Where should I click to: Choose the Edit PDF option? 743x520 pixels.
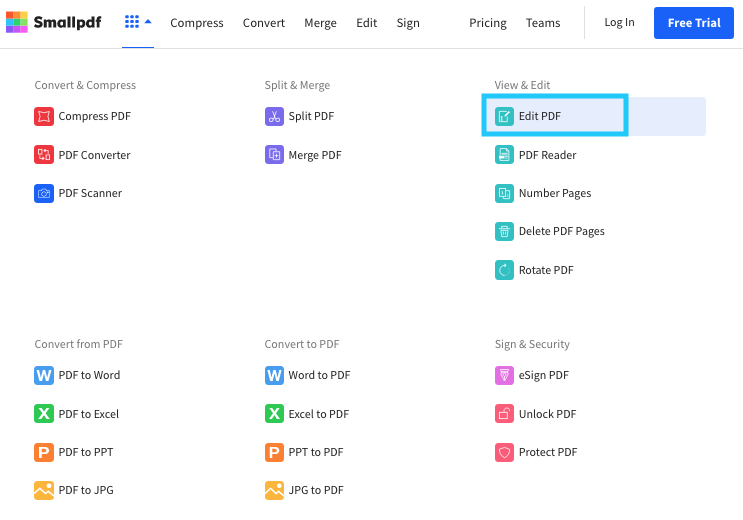[540, 117]
